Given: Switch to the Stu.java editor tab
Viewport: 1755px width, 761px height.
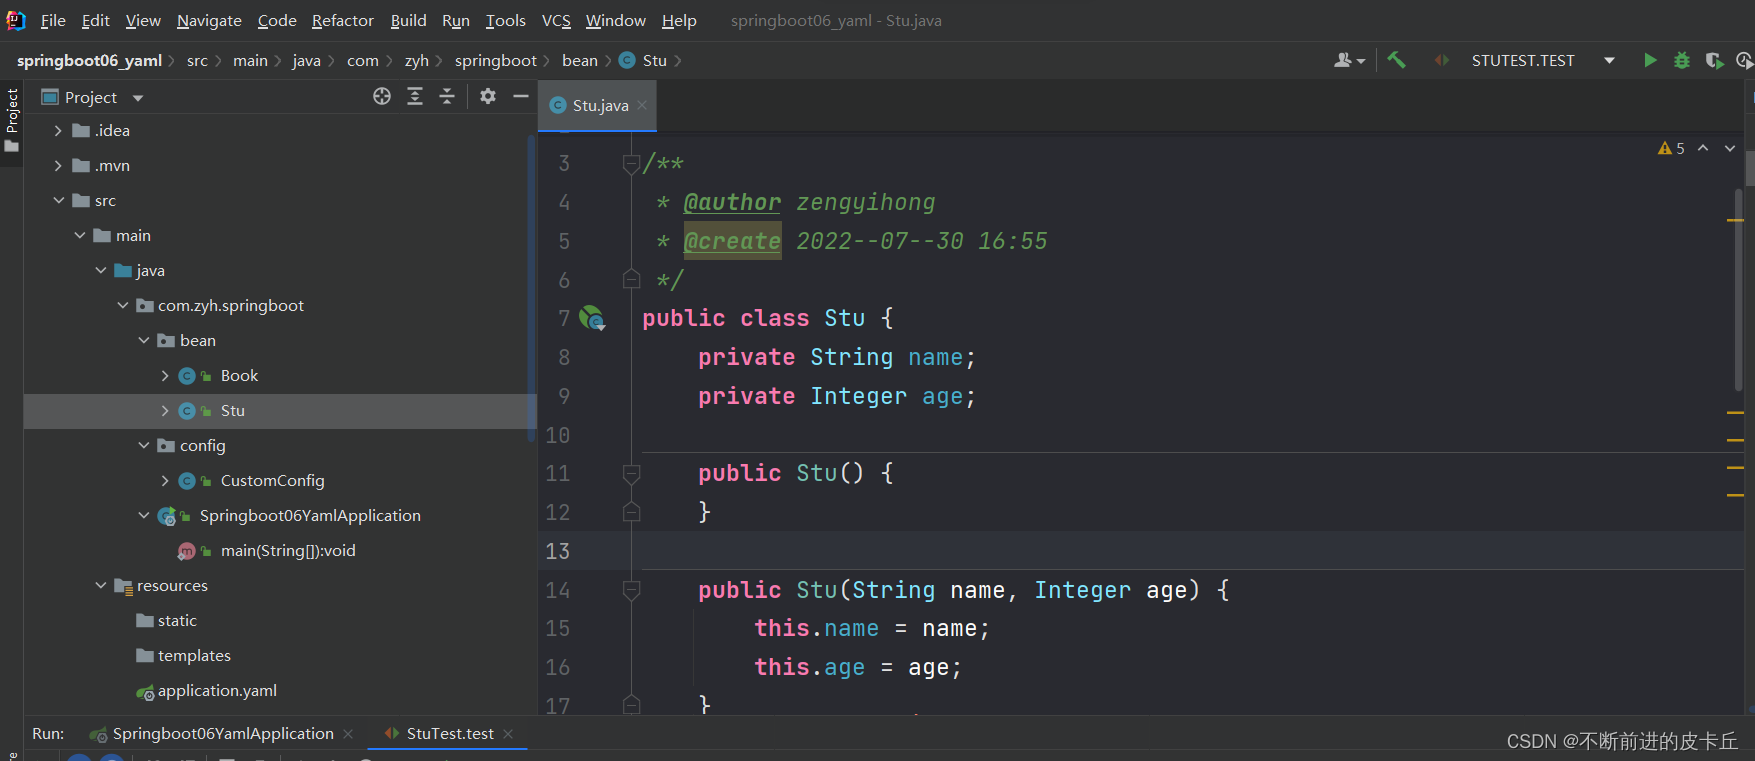Looking at the screenshot, I should [x=598, y=105].
